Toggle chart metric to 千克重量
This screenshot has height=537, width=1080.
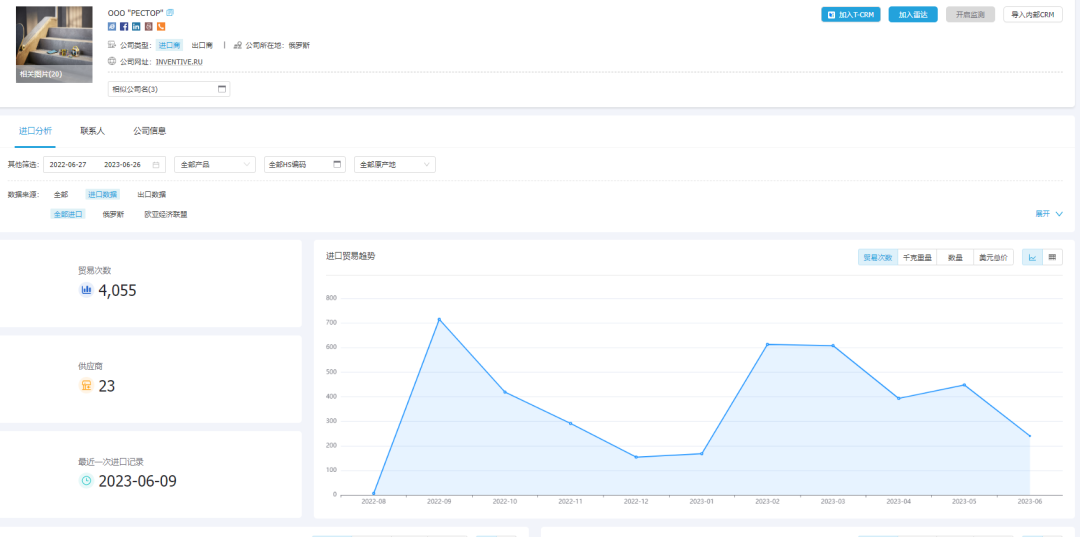pyautogui.click(x=917, y=257)
